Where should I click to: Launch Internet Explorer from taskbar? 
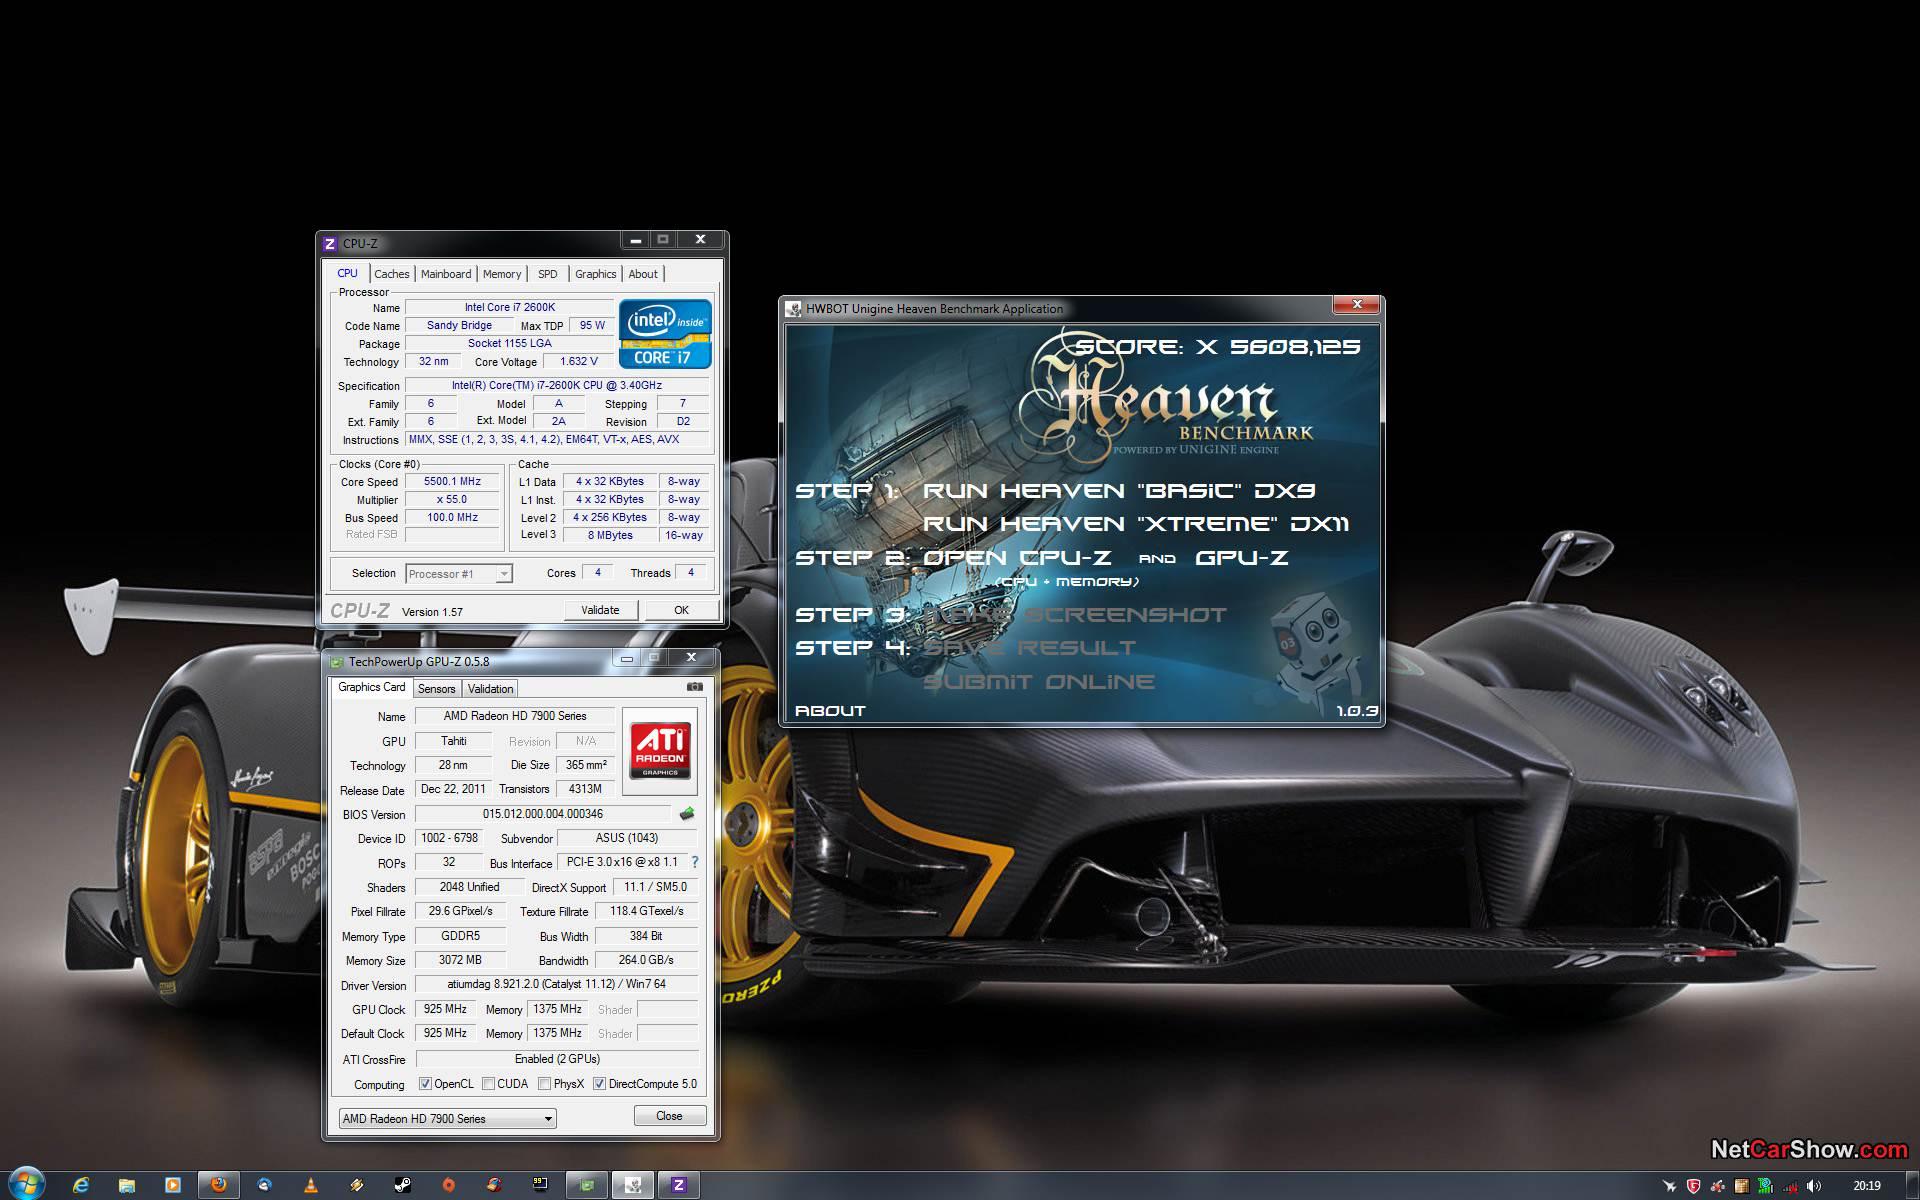point(81,1185)
